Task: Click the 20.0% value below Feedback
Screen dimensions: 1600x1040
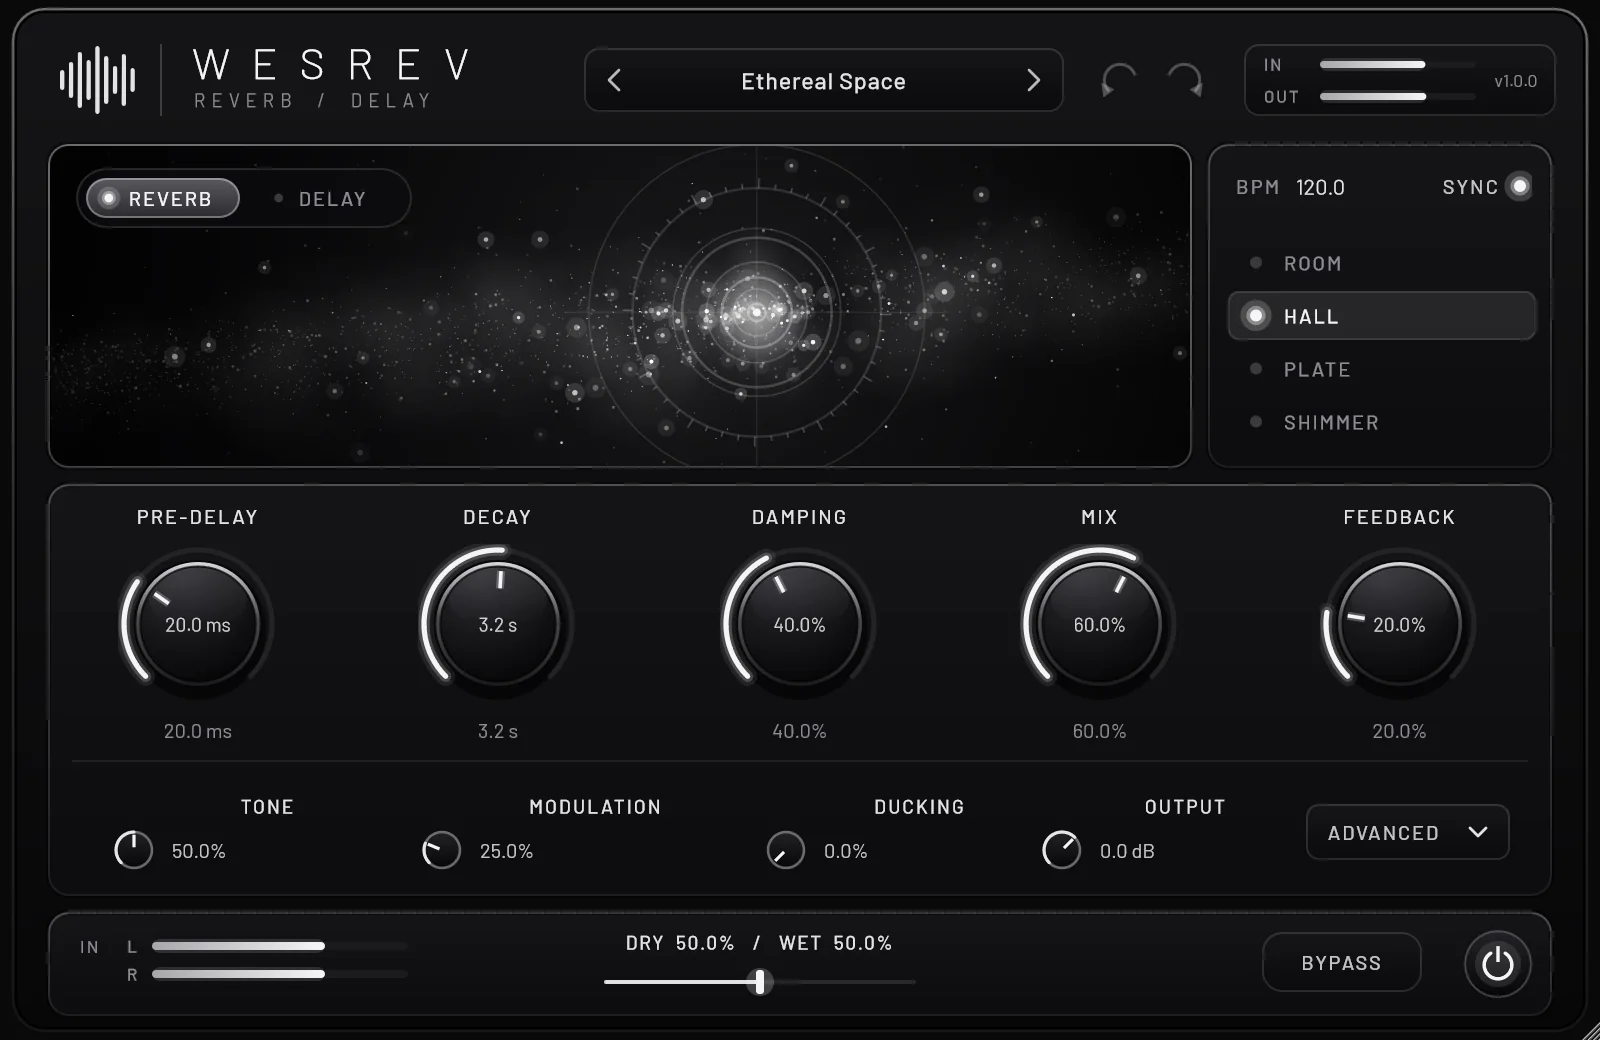Action: pos(1399,731)
